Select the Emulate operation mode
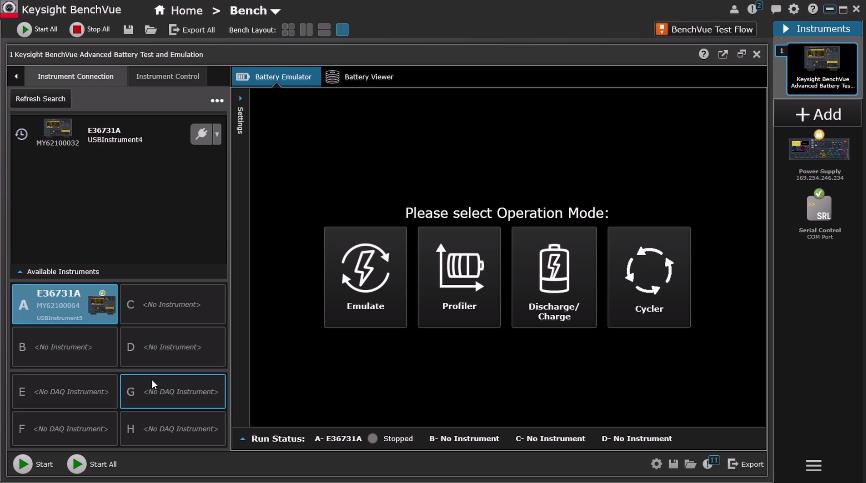This screenshot has width=866, height=483. click(365, 276)
